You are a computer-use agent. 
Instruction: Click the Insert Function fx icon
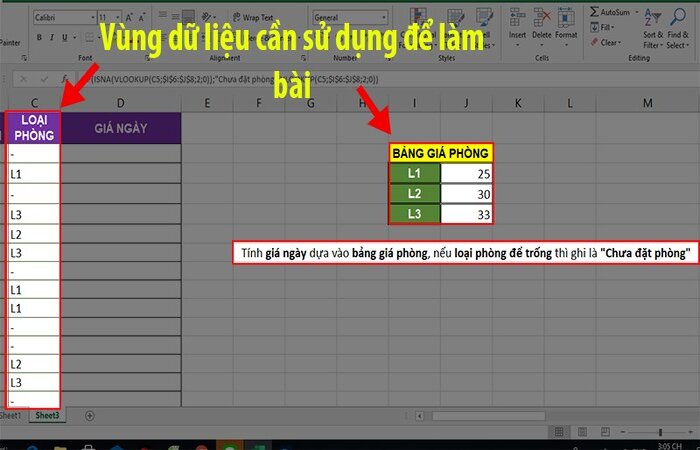pos(64,79)
